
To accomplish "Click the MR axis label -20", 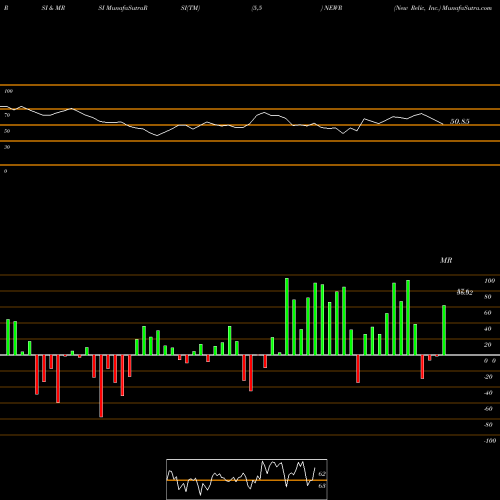I will [x=488, y=377].
